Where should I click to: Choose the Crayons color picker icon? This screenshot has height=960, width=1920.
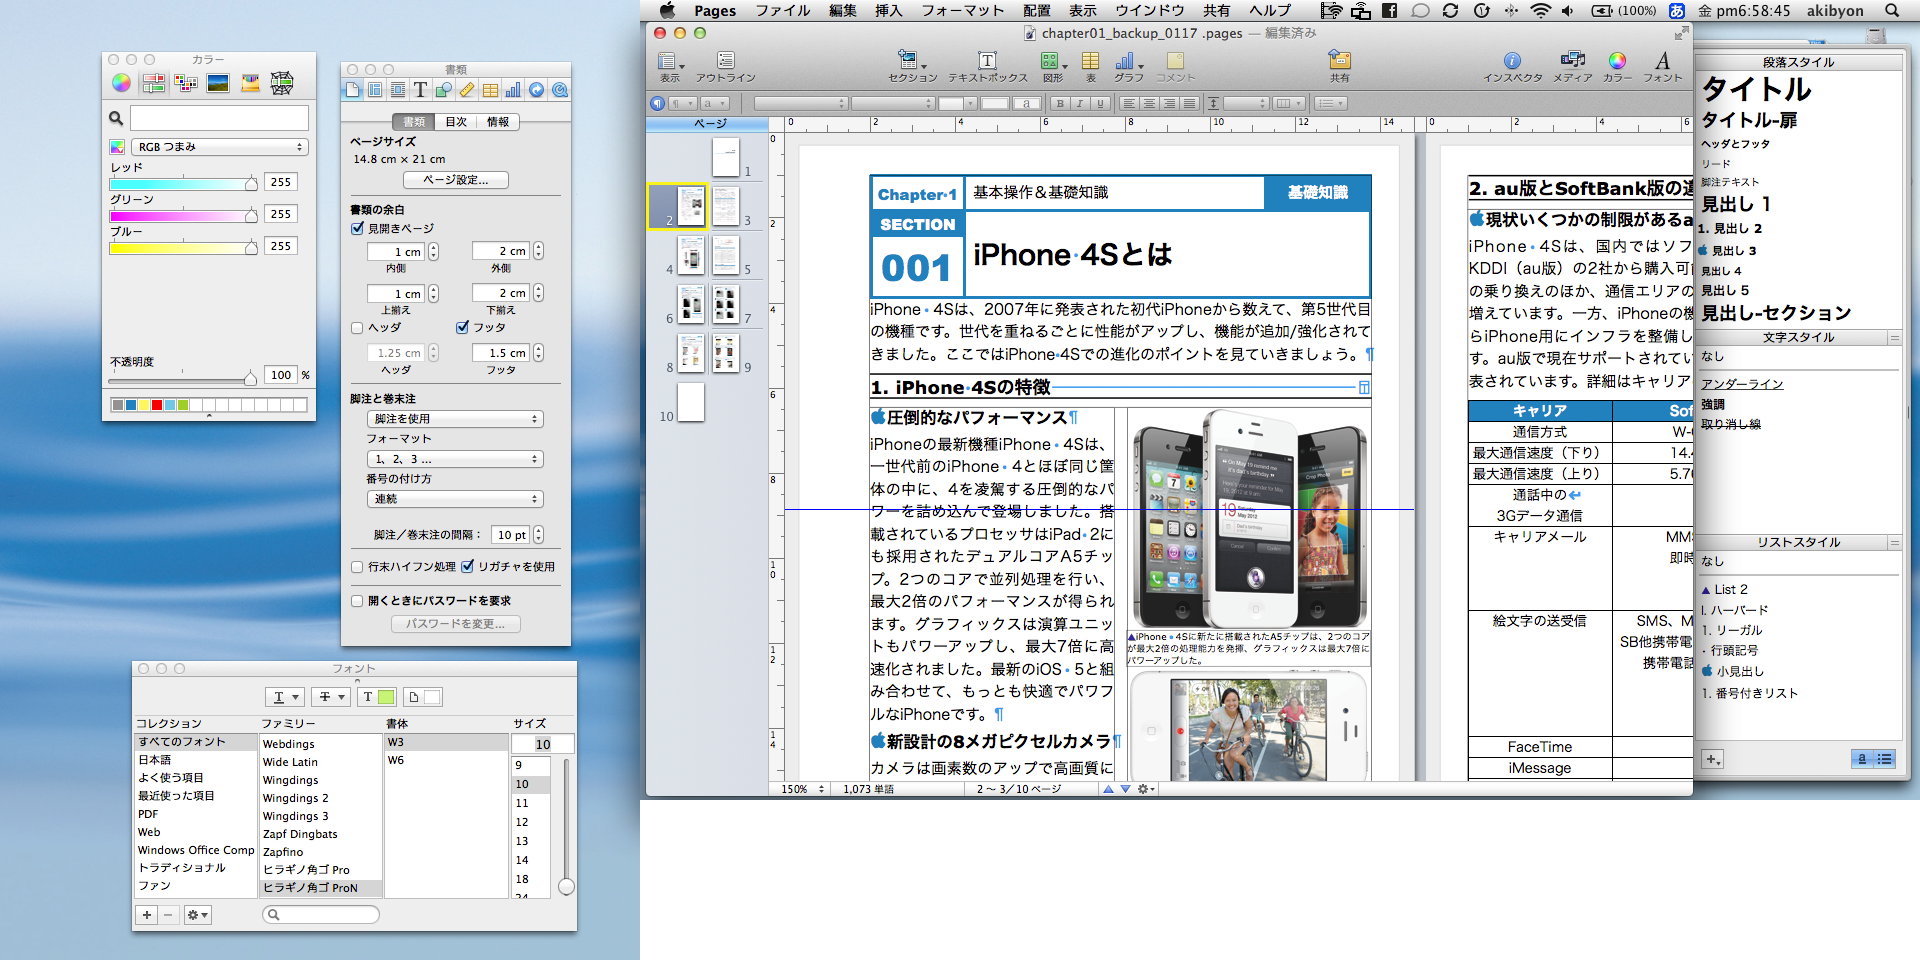[x=250, y=83]
